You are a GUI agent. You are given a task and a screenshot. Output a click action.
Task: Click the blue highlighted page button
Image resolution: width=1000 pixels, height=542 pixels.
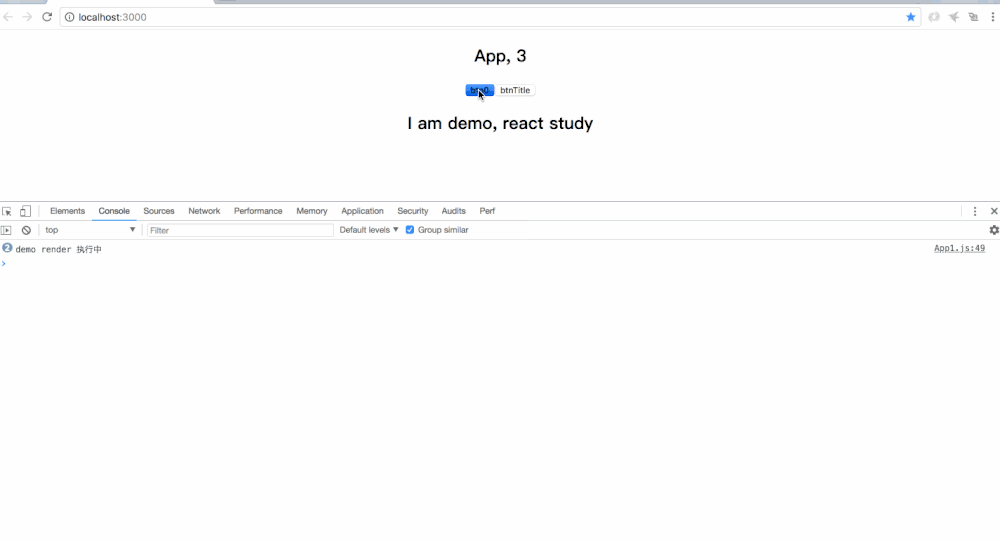point(480,91)
